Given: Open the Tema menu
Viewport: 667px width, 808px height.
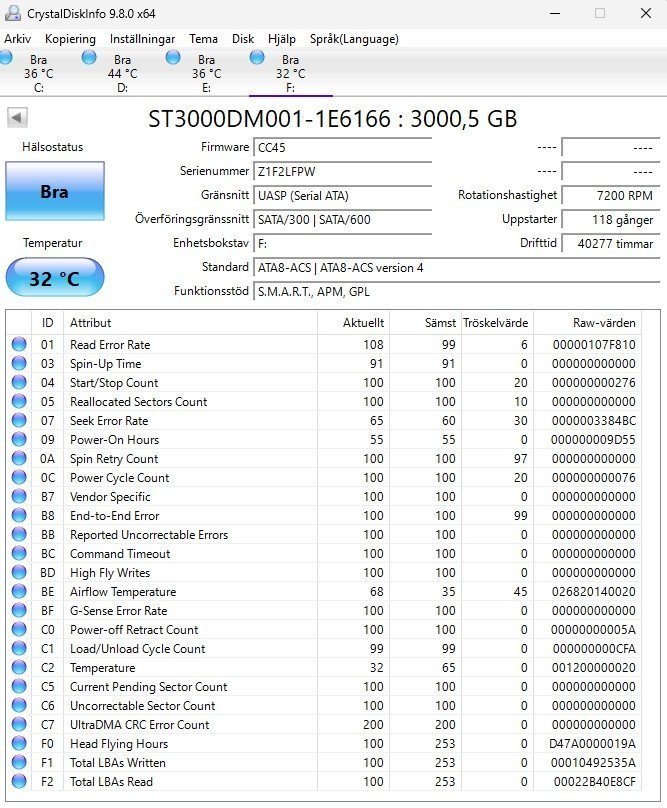Looking at the screenshot, I should pos(203,39).
